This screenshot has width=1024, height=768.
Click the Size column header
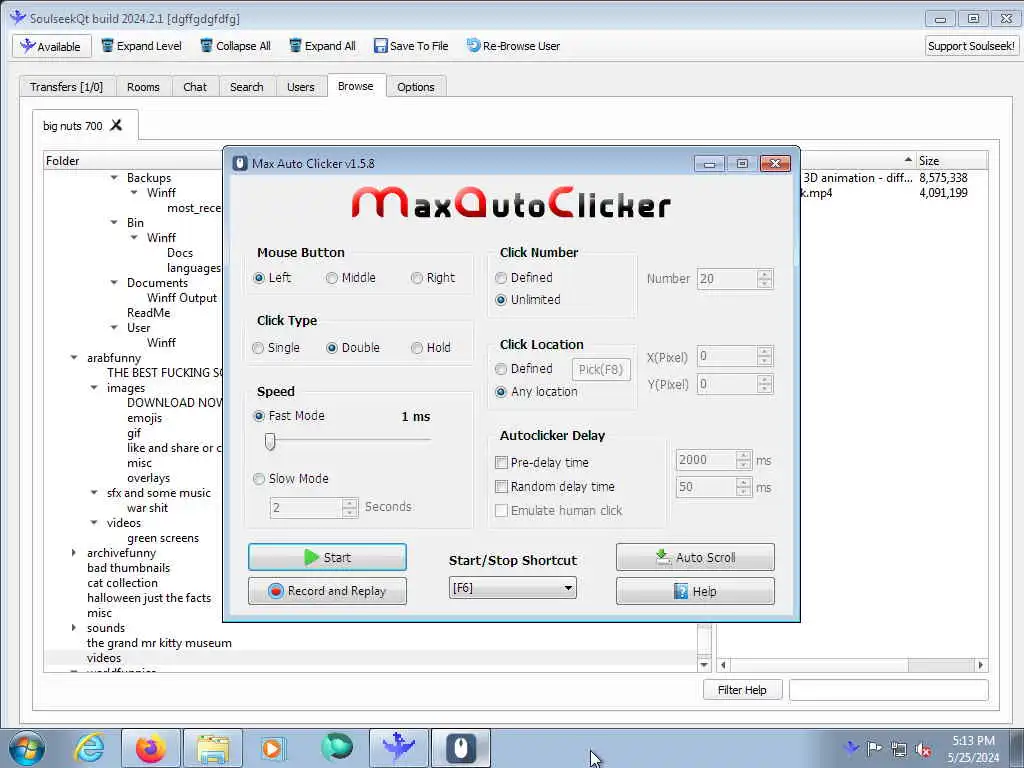pyautogui.click(x=952, y=161)
